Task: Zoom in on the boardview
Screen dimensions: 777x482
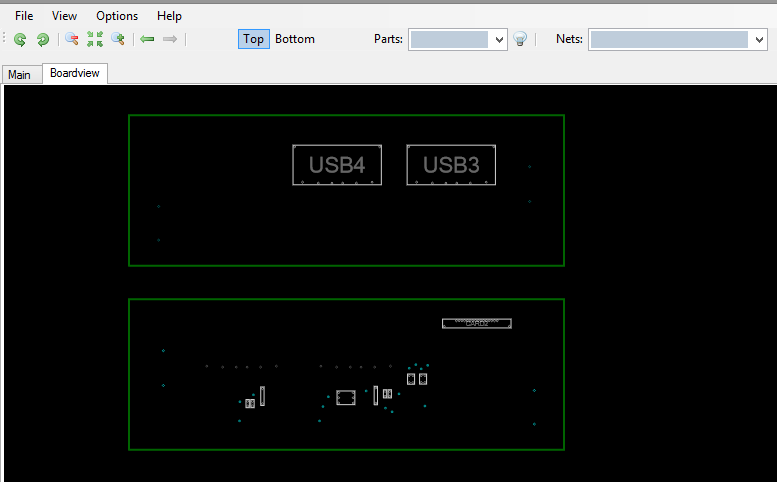Action: pyautogui.click(x=118, y=39)
